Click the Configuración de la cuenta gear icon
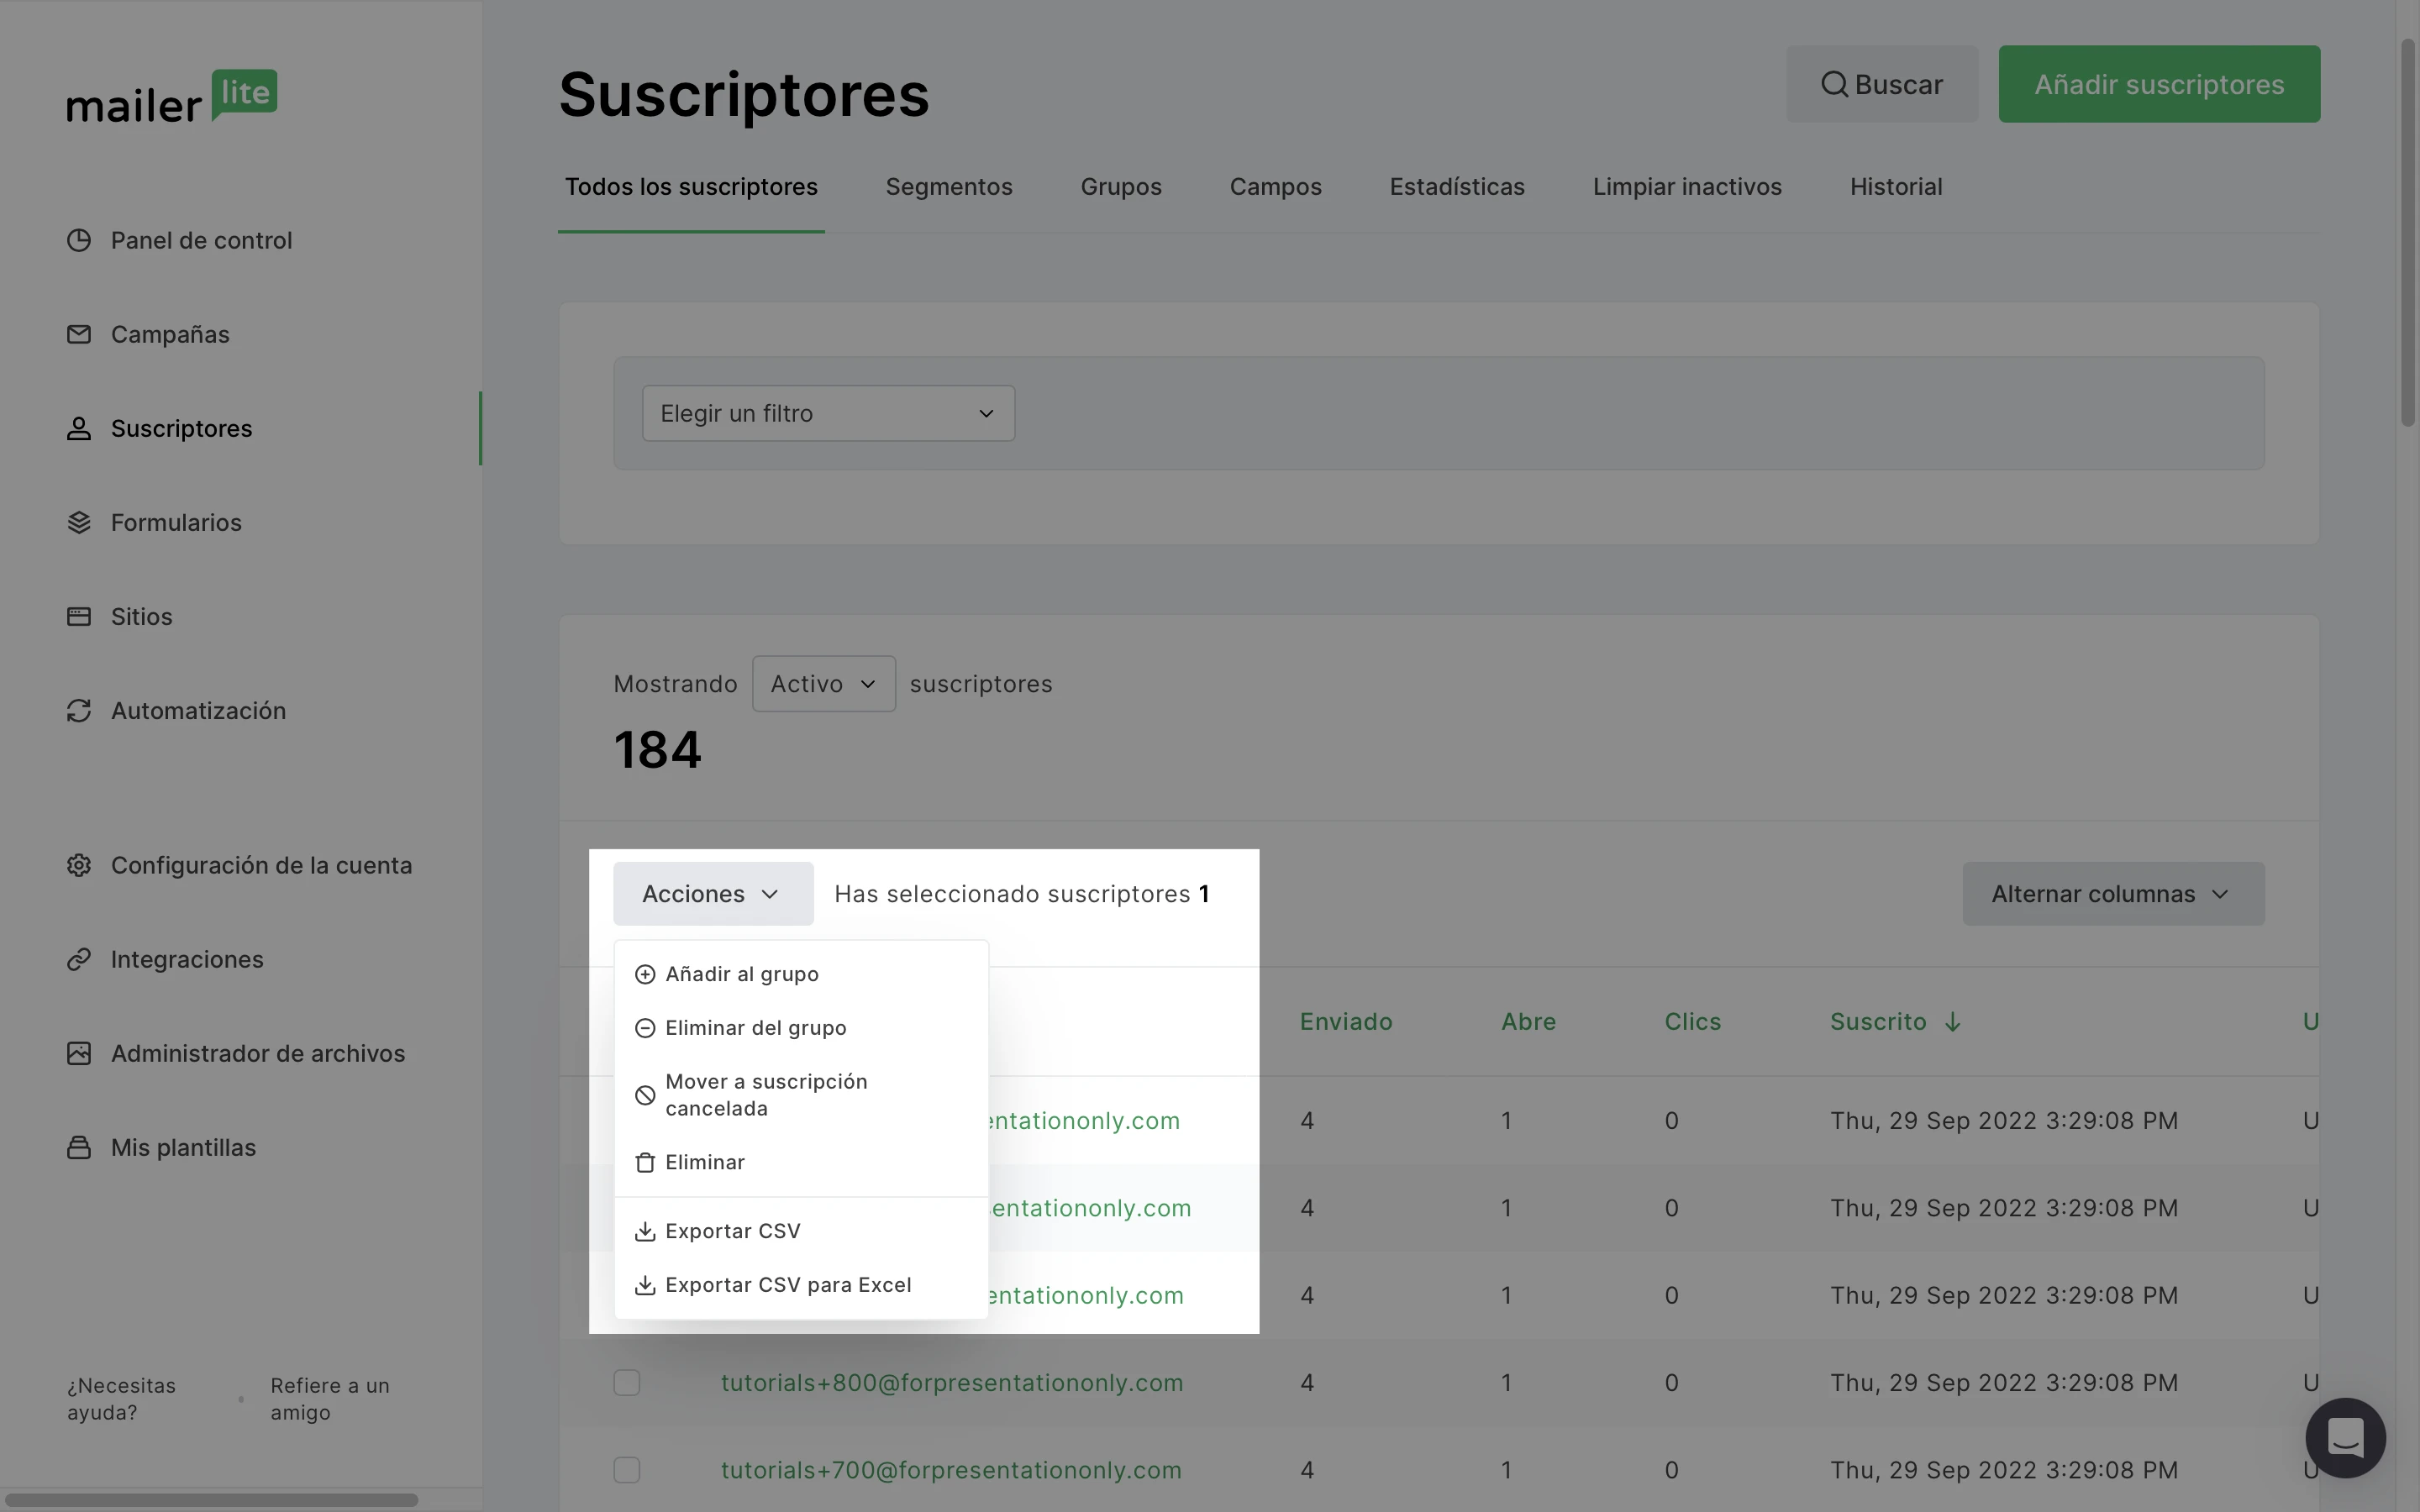 click(79, 866)
